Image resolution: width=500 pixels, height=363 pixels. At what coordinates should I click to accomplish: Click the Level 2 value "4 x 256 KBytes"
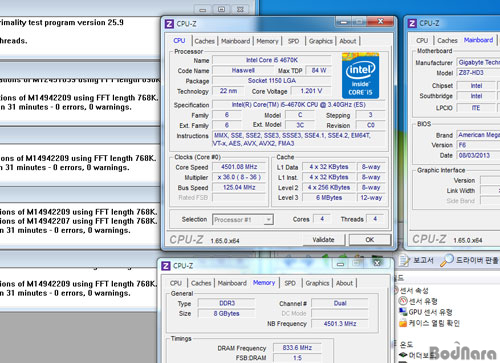(x=329, y=187)
